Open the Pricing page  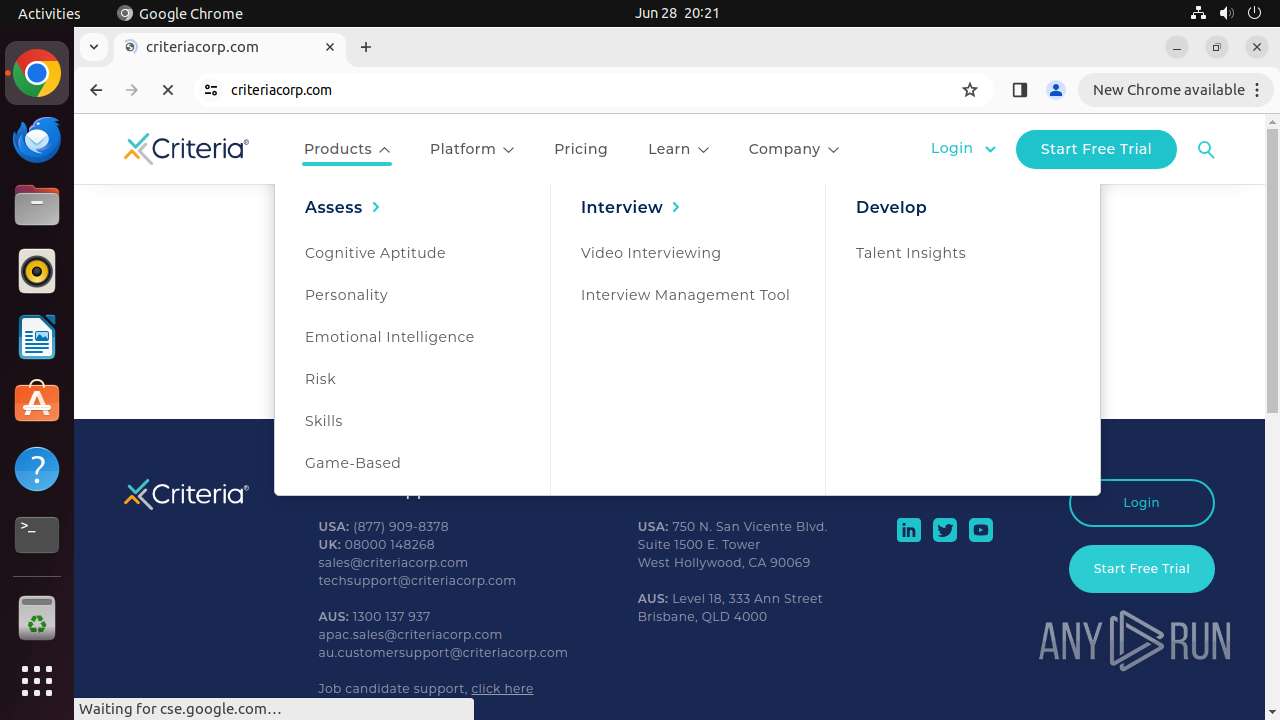(581, 149)
